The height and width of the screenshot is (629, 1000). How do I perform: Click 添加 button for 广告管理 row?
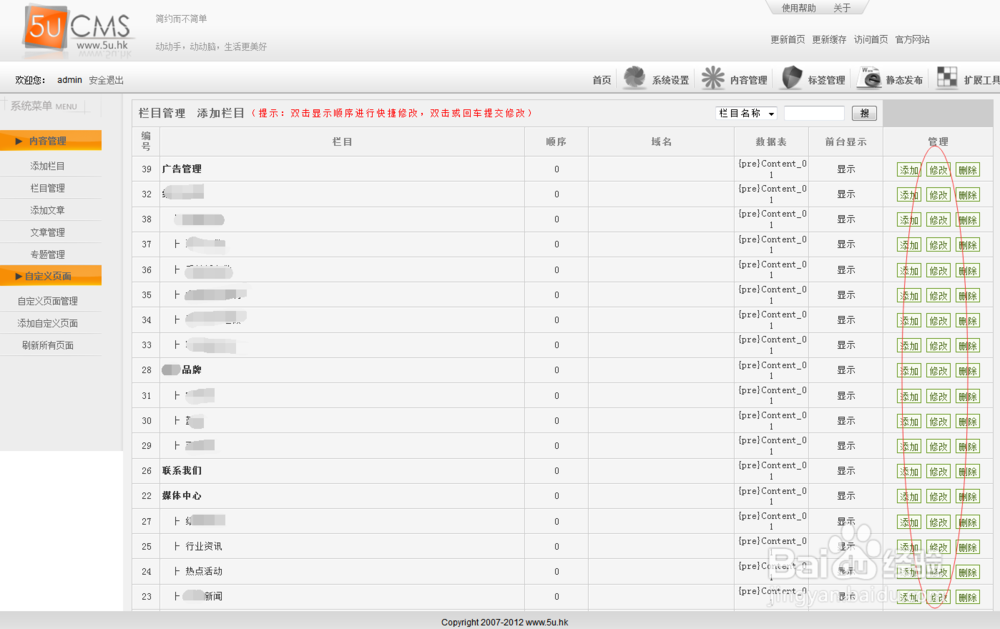(909, 170)
